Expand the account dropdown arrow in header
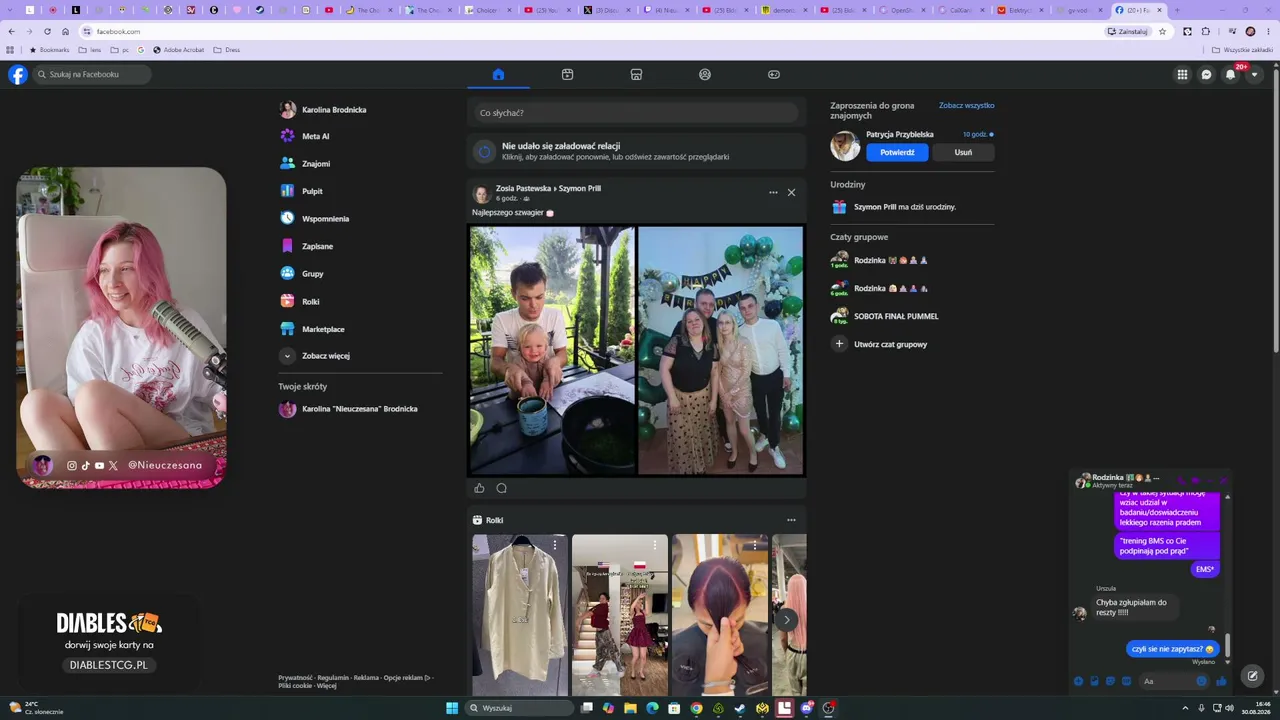Viewport: 1280px width, 720px height. point(1254,74)
